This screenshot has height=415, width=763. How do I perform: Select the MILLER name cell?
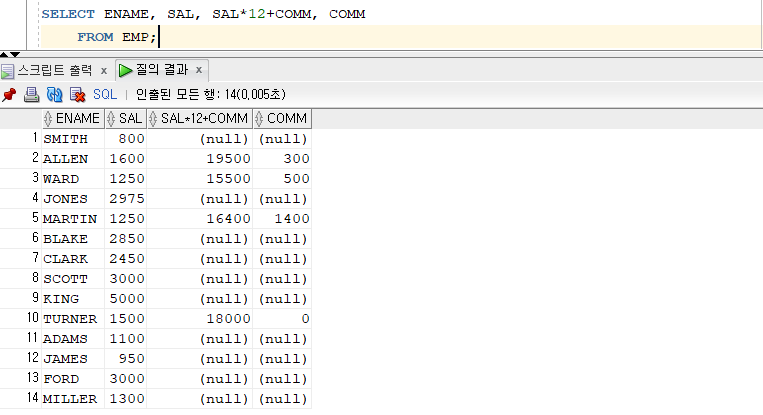pyautogui.click(x=73, y=398)
